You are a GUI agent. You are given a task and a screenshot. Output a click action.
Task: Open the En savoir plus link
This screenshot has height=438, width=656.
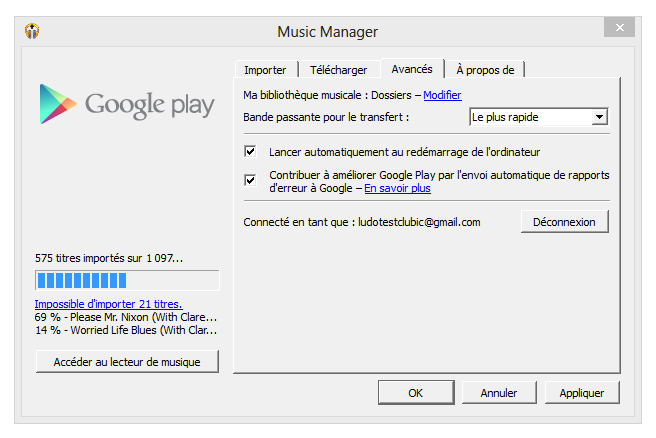[x=397, y=188]
